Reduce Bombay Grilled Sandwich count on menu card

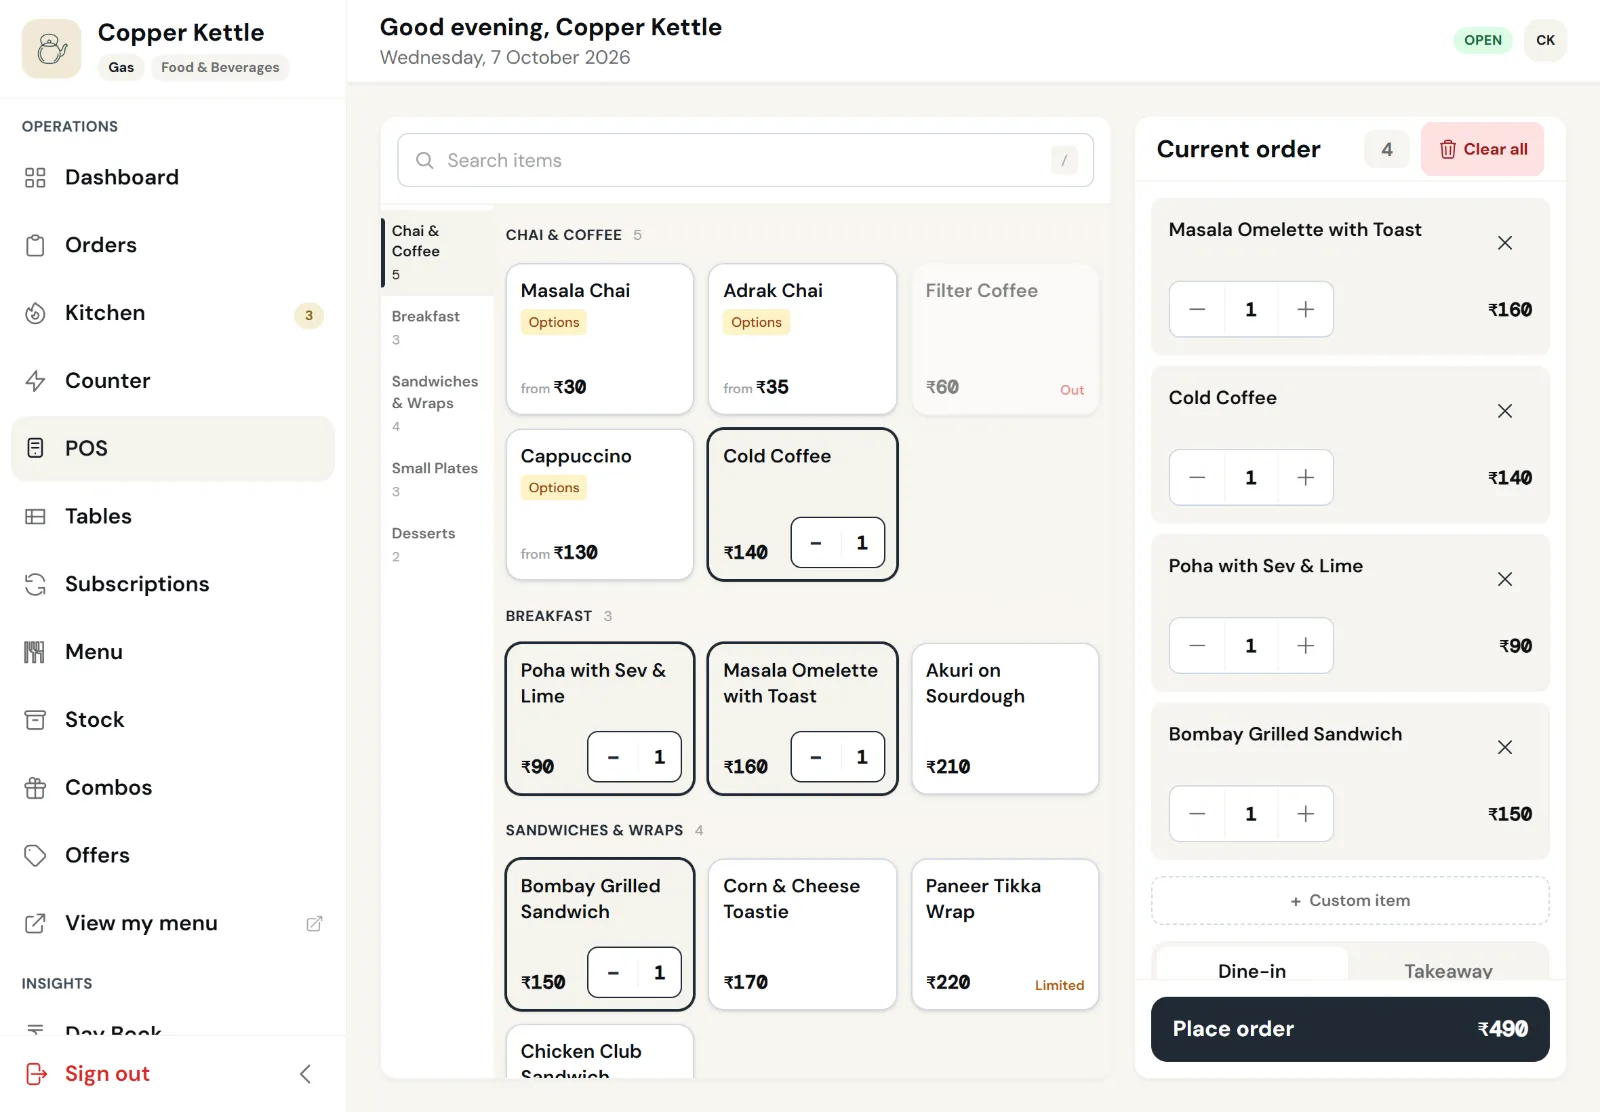613,973
